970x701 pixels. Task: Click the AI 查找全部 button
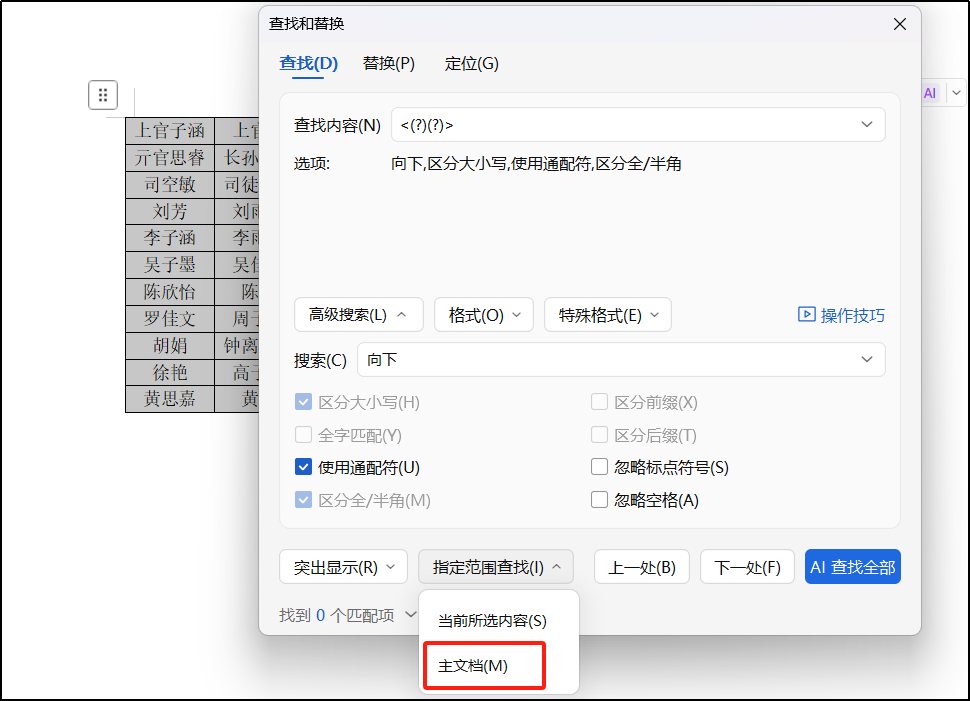coord(852,566)
